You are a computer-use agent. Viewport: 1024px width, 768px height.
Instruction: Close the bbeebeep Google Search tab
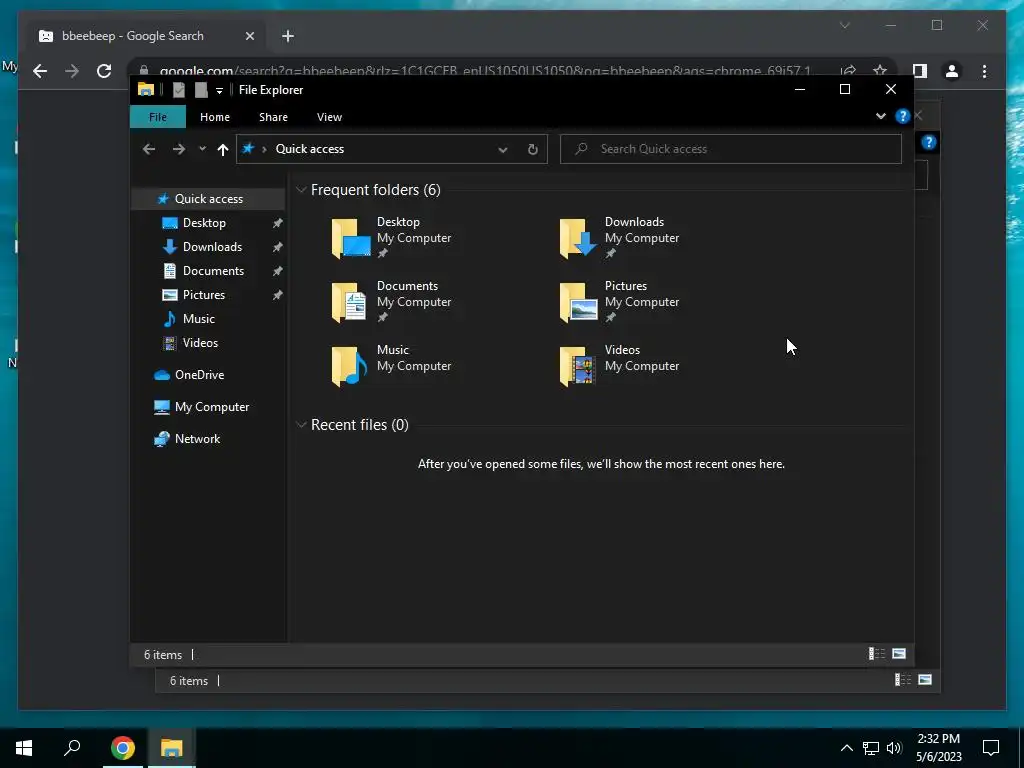tap(249, 37)
